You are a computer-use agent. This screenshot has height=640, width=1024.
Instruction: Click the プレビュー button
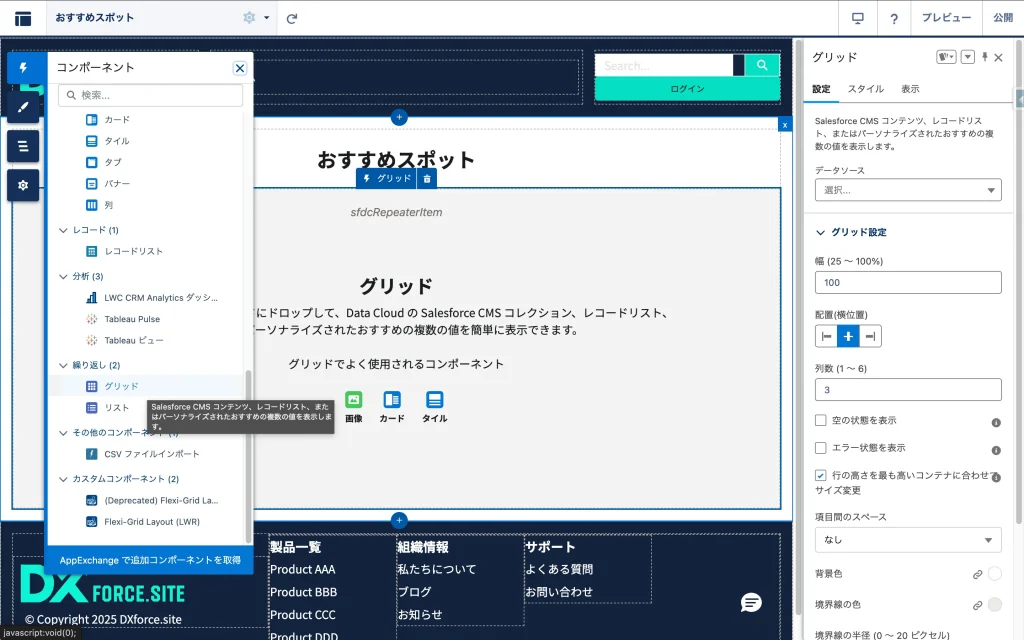point(946,18)
